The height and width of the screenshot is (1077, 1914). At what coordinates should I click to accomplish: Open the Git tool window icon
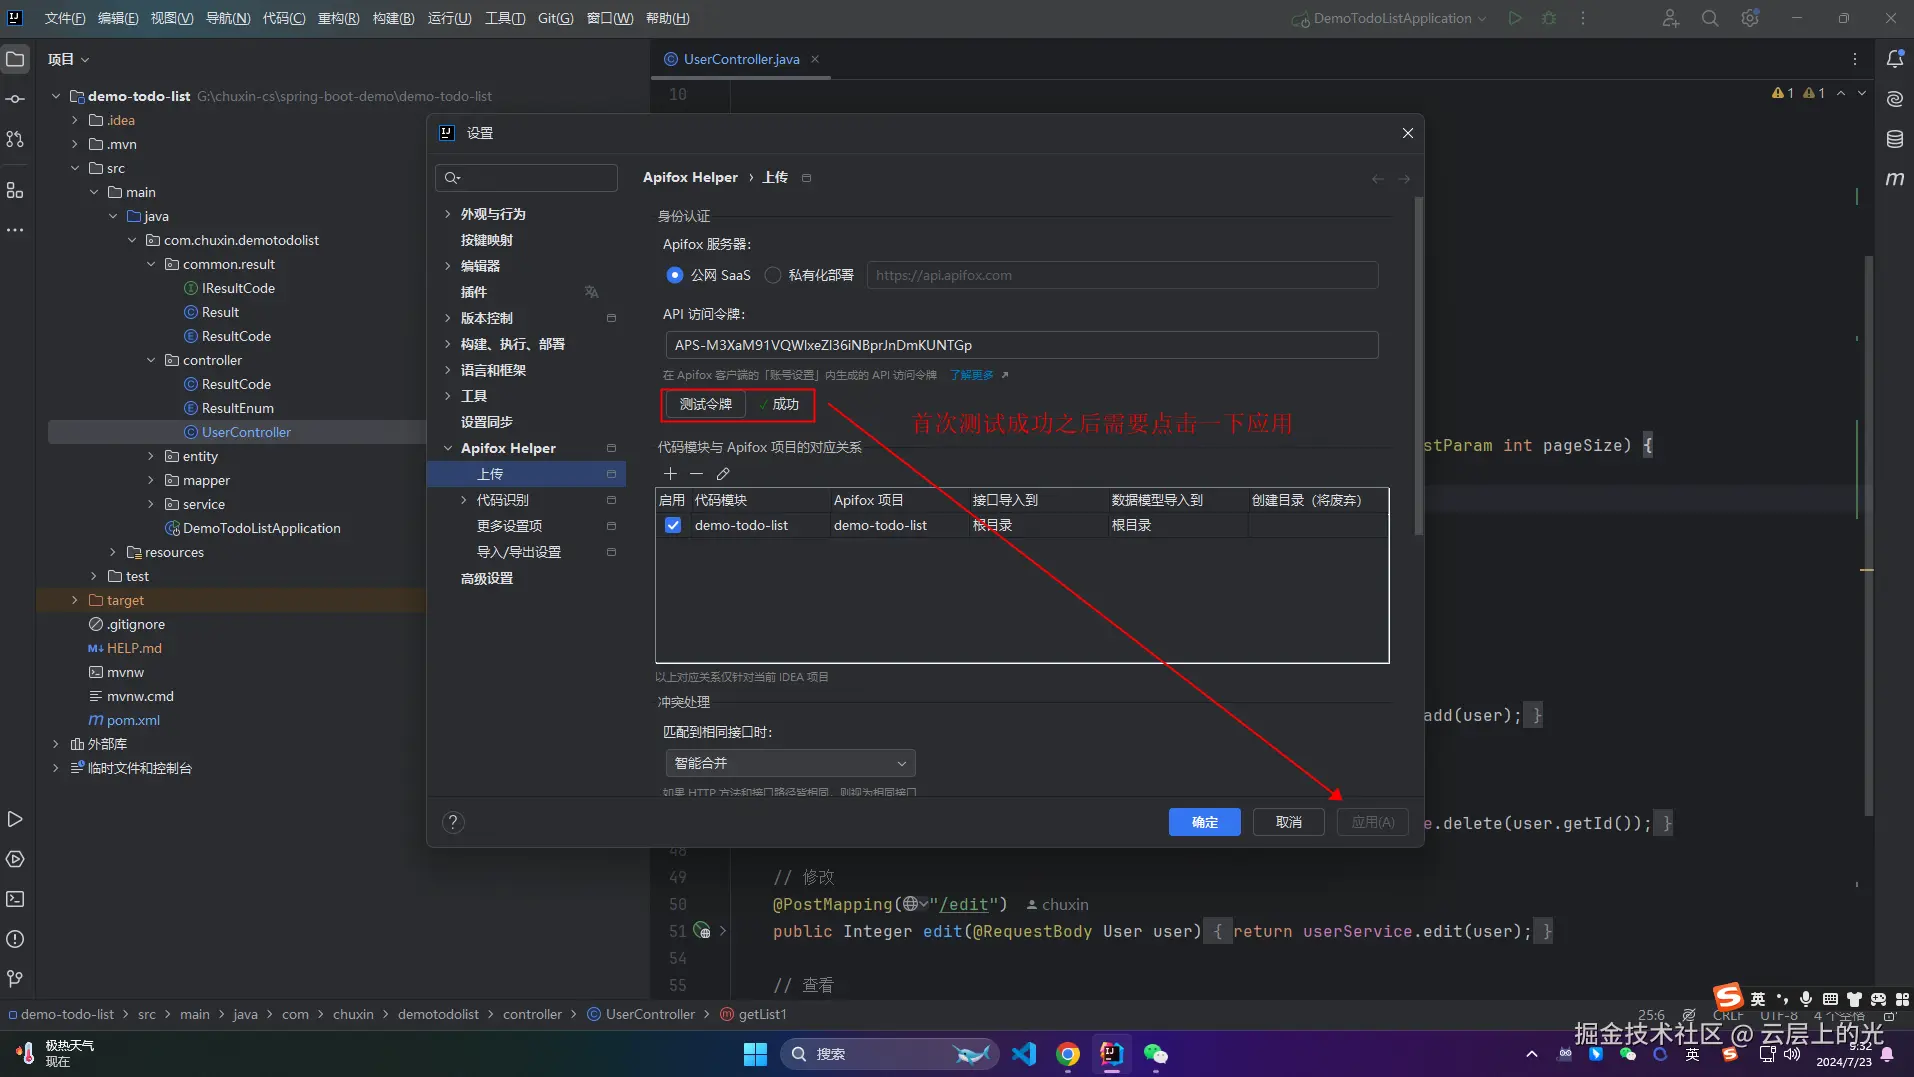[x=15, y=979]
